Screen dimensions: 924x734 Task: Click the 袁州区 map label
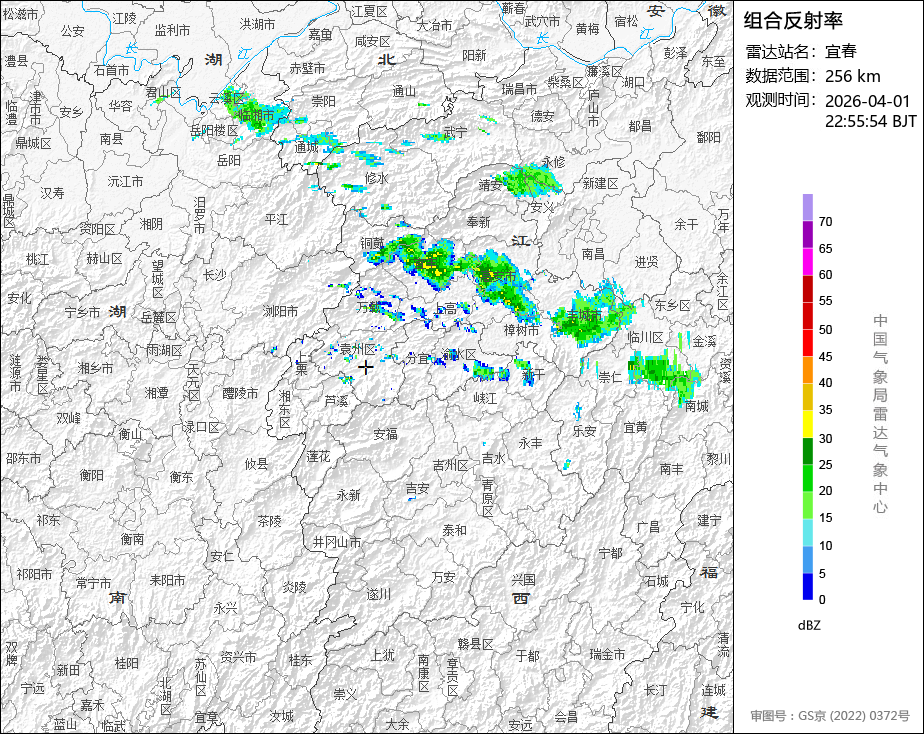pyautogui.click(x=358, y=349)
